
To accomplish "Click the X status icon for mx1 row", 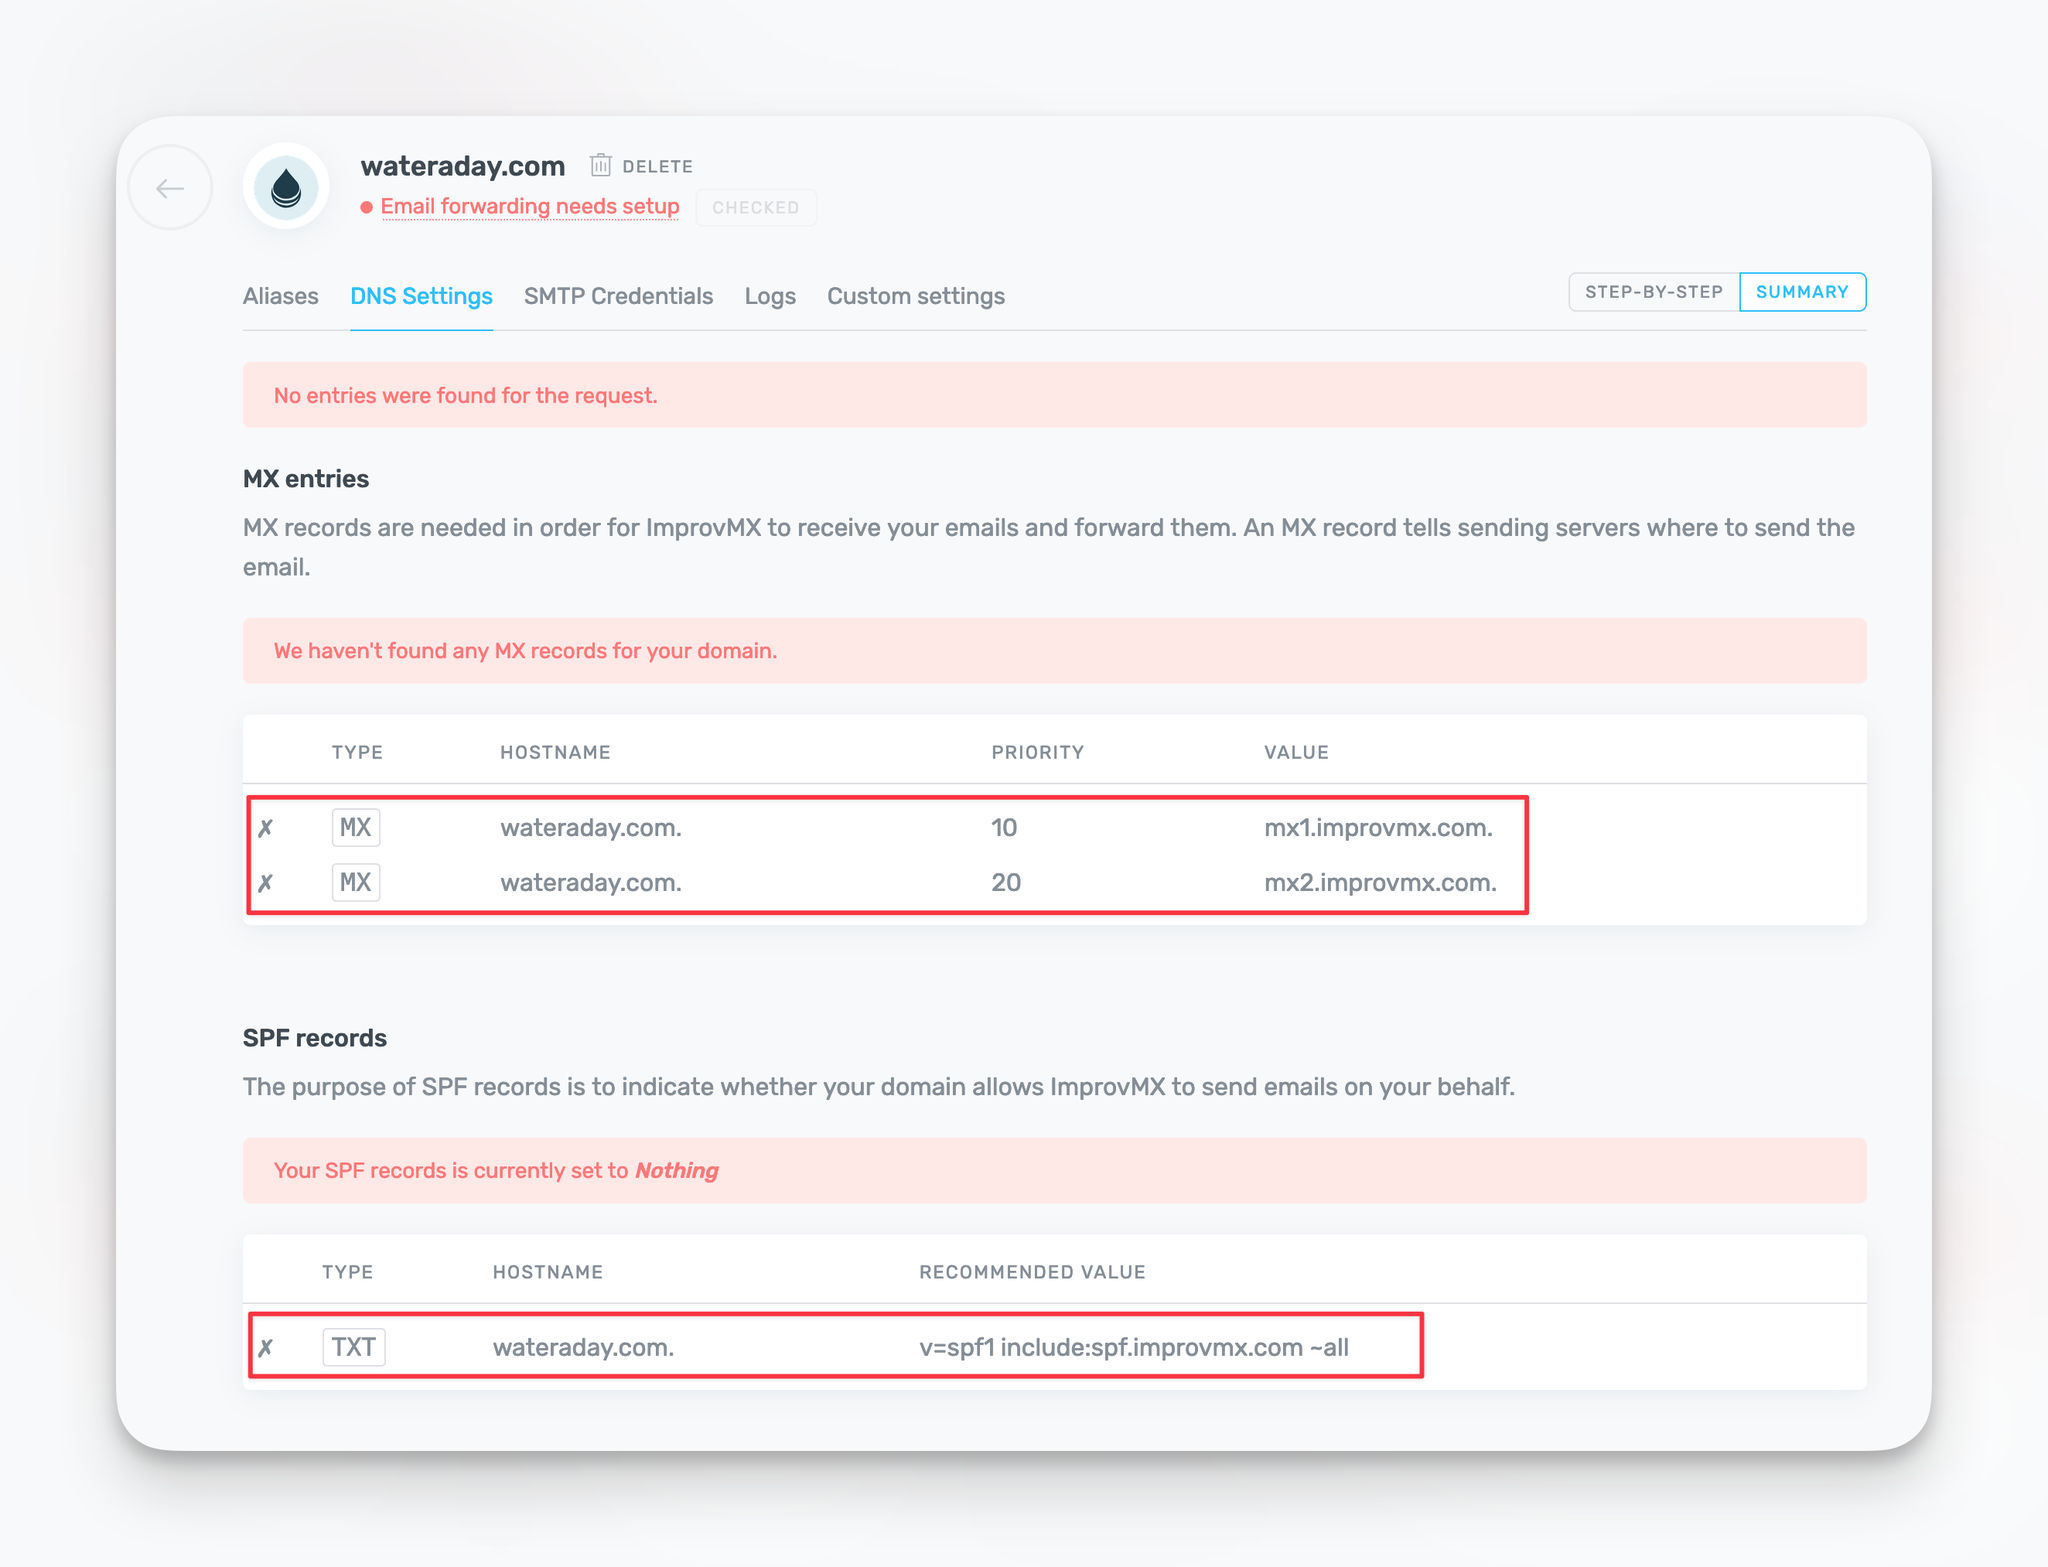I will (x=266, y=828).
